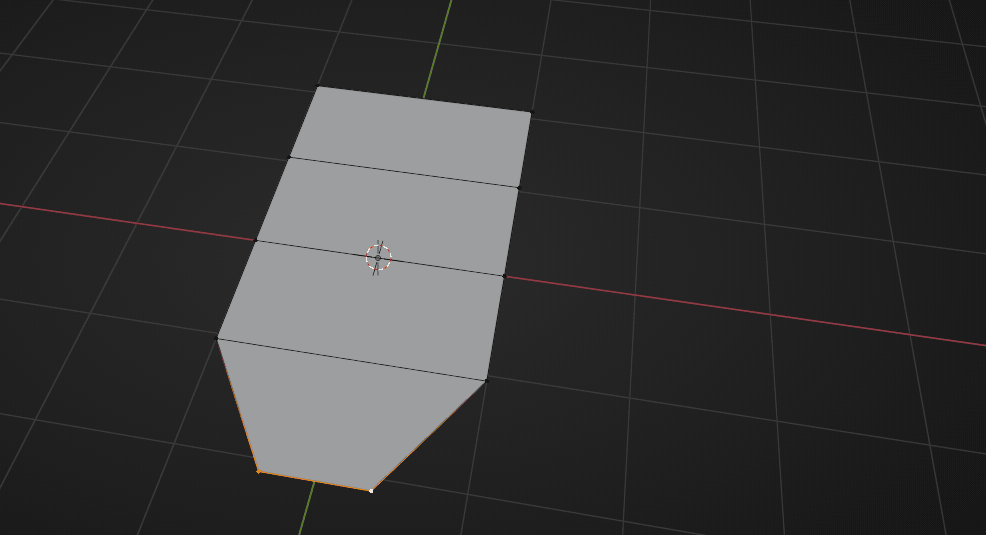The height and width of the screenshot is (535, 986).
Task: Click the 3D cursor at the mesh center
Action: pos(378,257)
